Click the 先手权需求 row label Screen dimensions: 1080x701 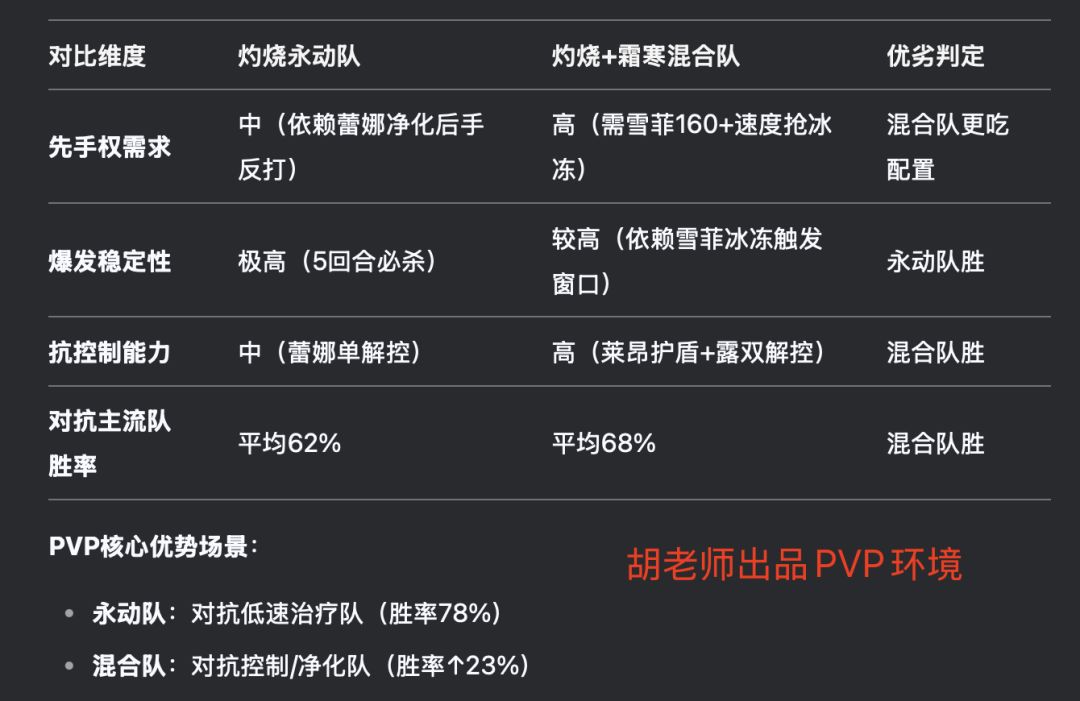[109, 147]
